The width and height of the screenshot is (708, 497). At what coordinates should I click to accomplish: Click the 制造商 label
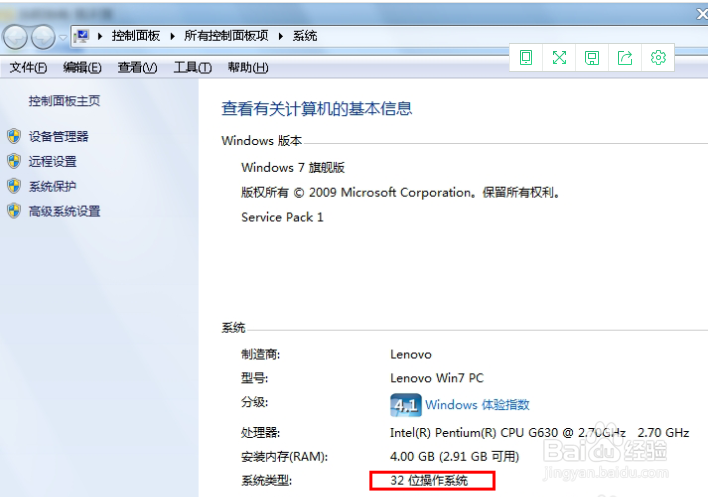click(x=261, y=354)
